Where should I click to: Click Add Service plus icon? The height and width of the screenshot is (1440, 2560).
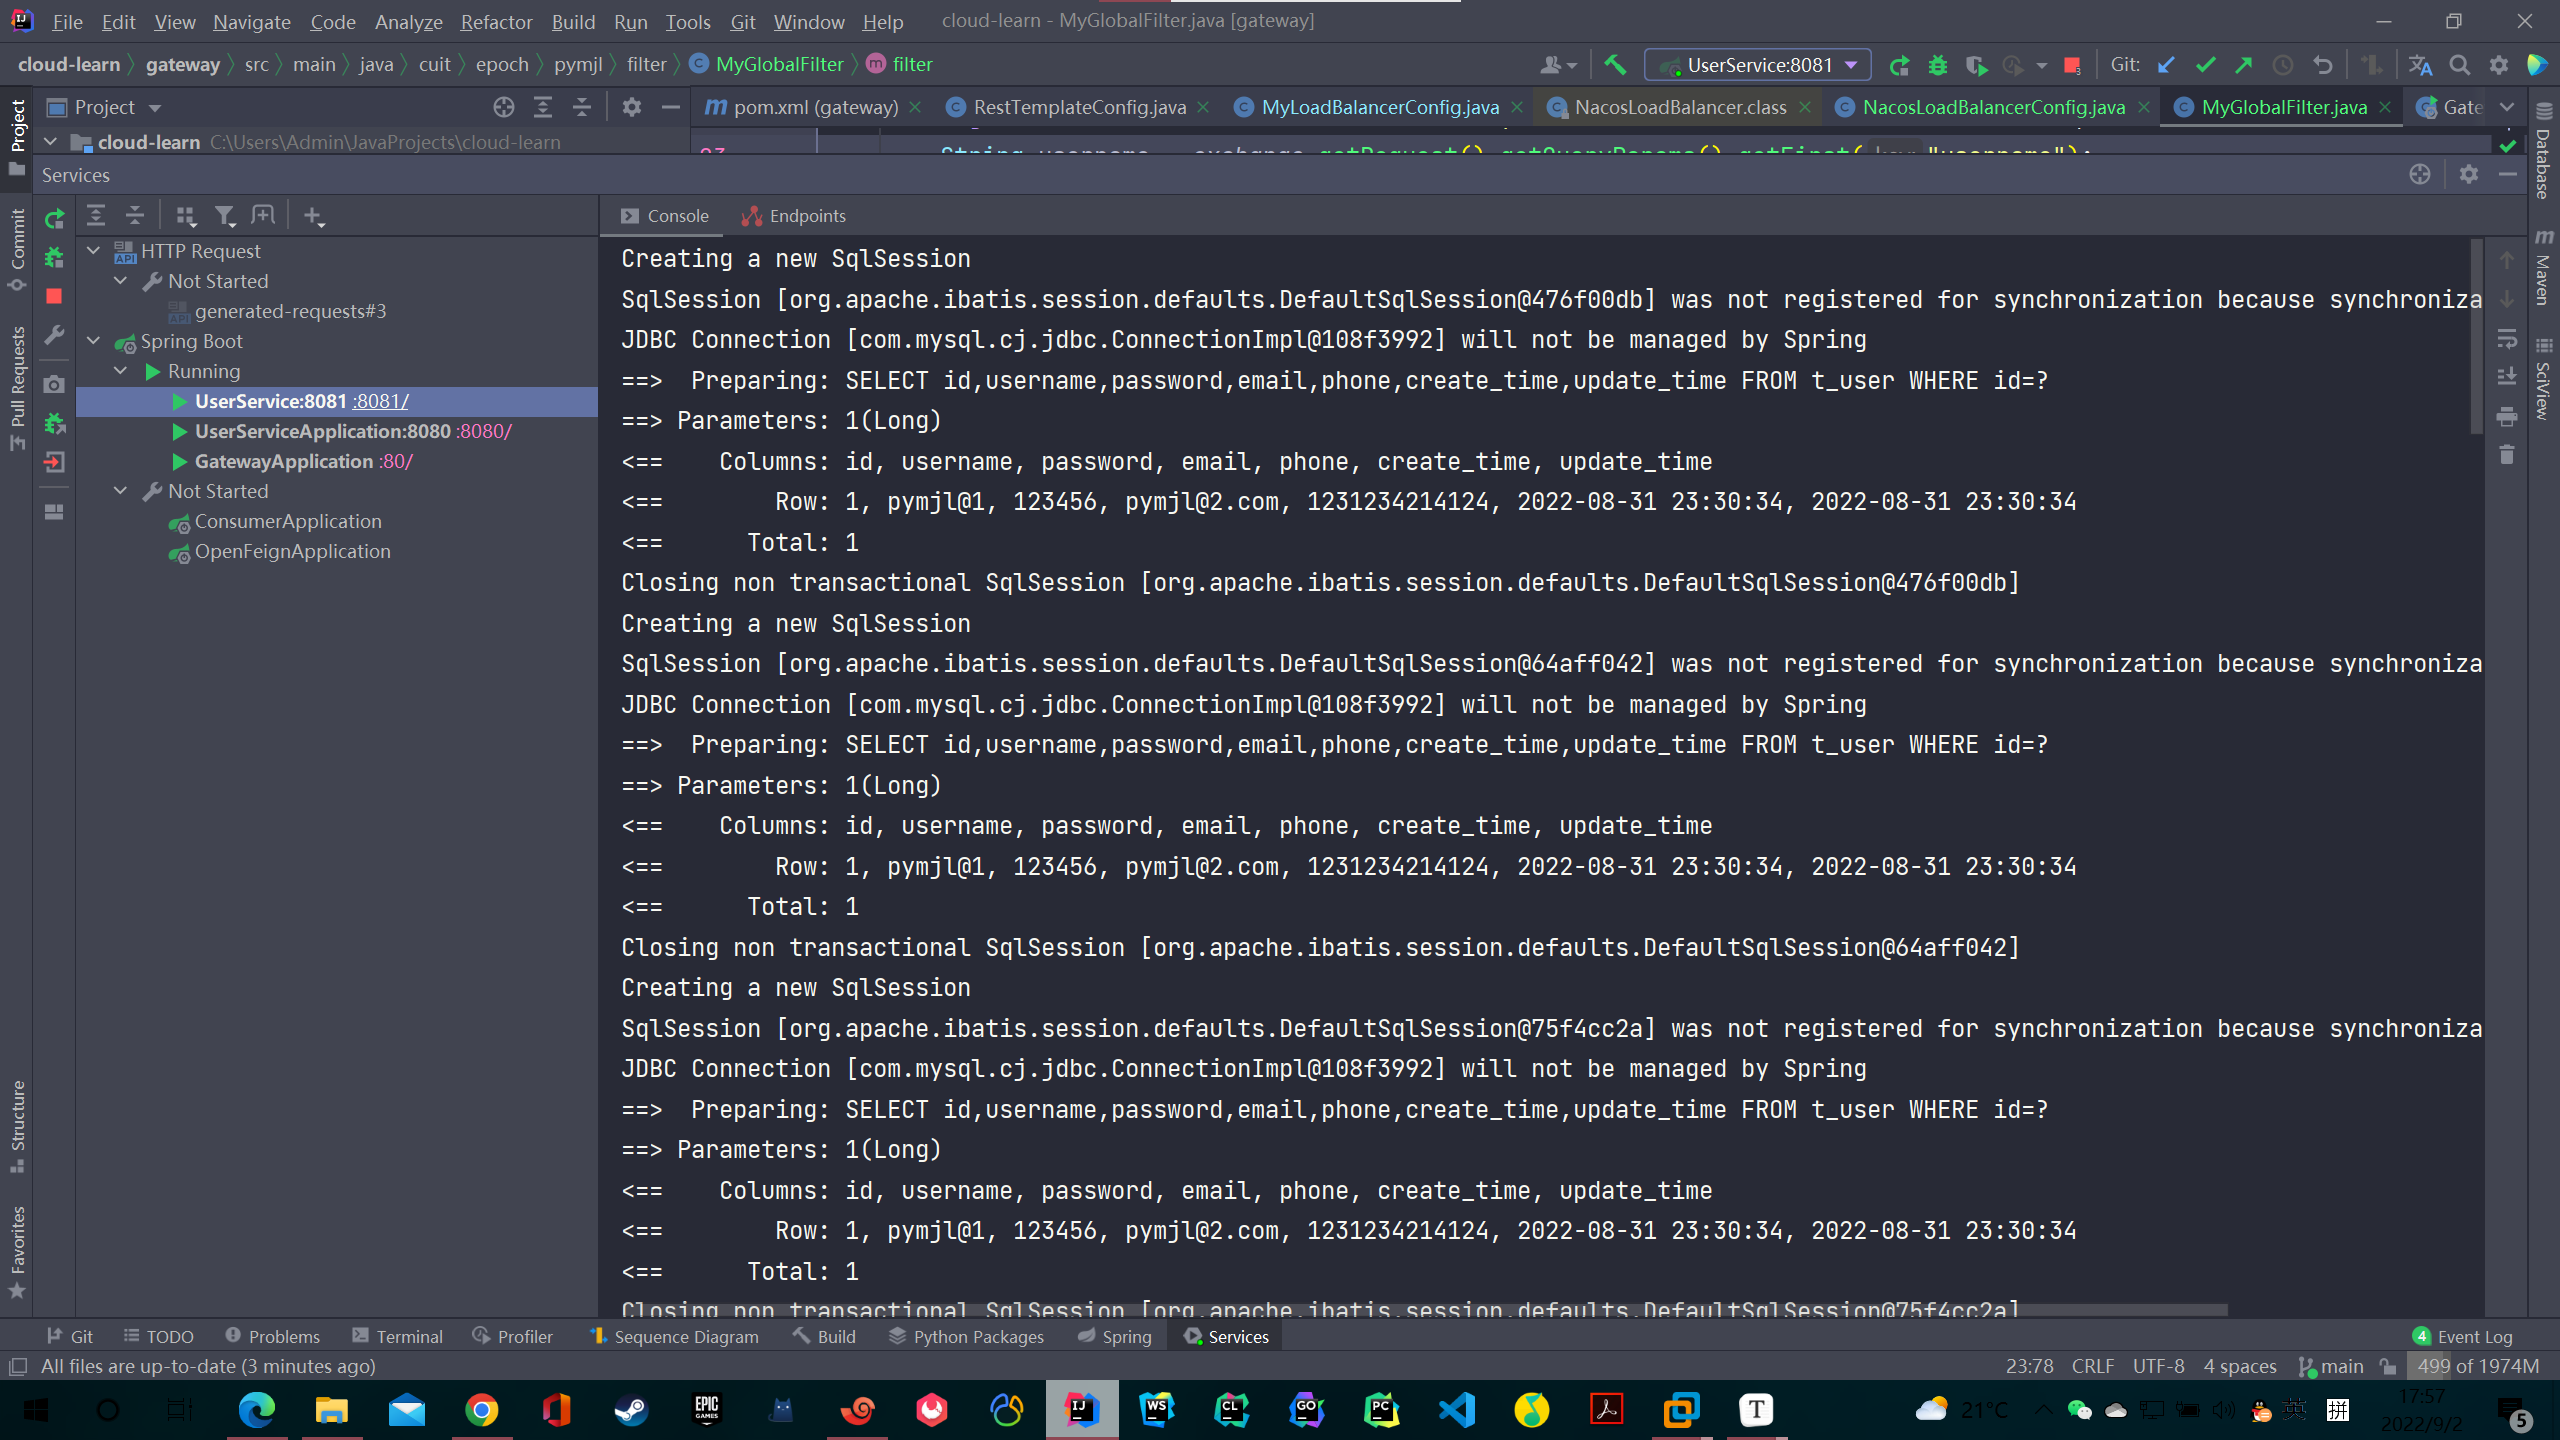314,216
